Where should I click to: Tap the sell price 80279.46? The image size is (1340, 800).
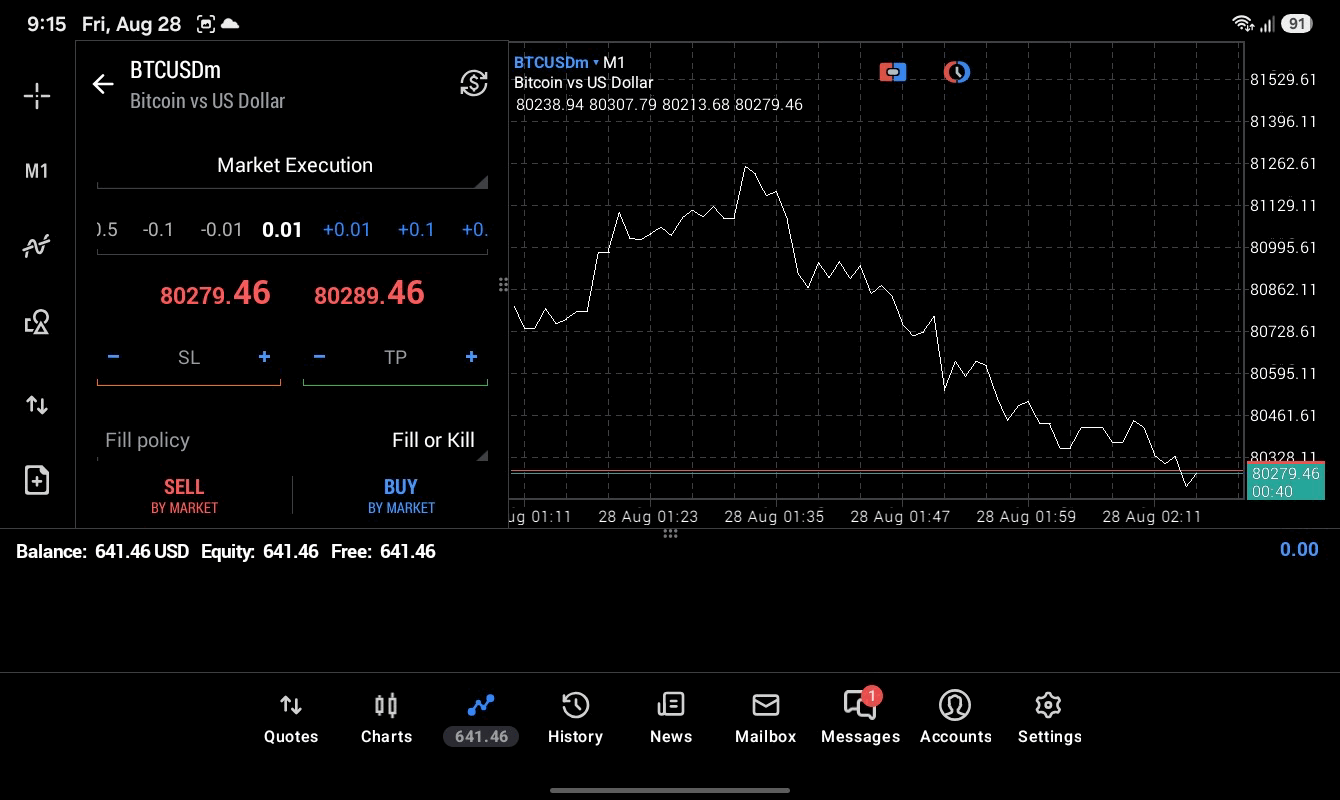click(215, 293)
